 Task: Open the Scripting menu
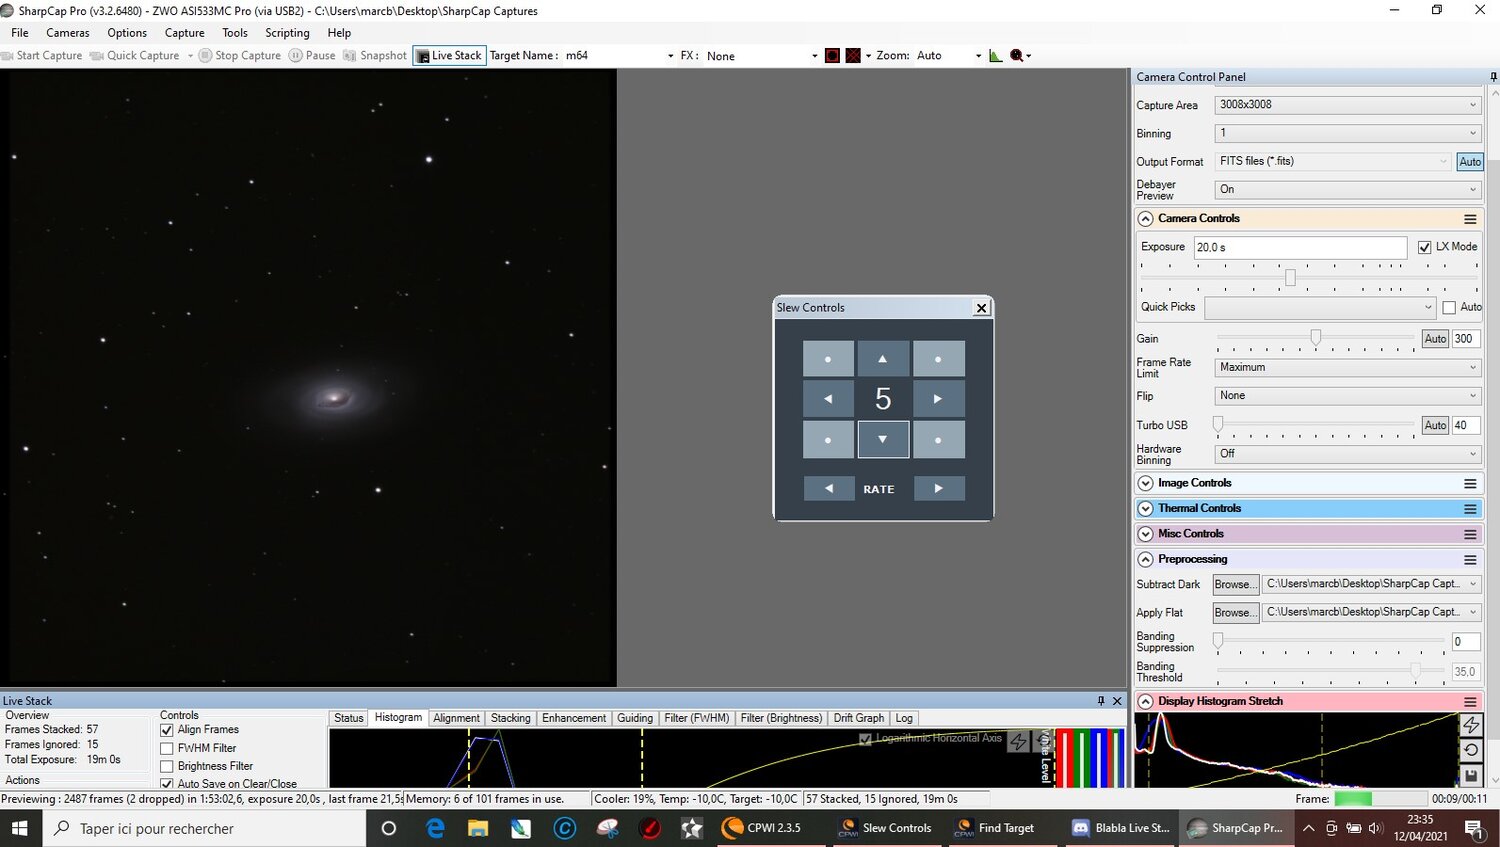click(287, 33)
